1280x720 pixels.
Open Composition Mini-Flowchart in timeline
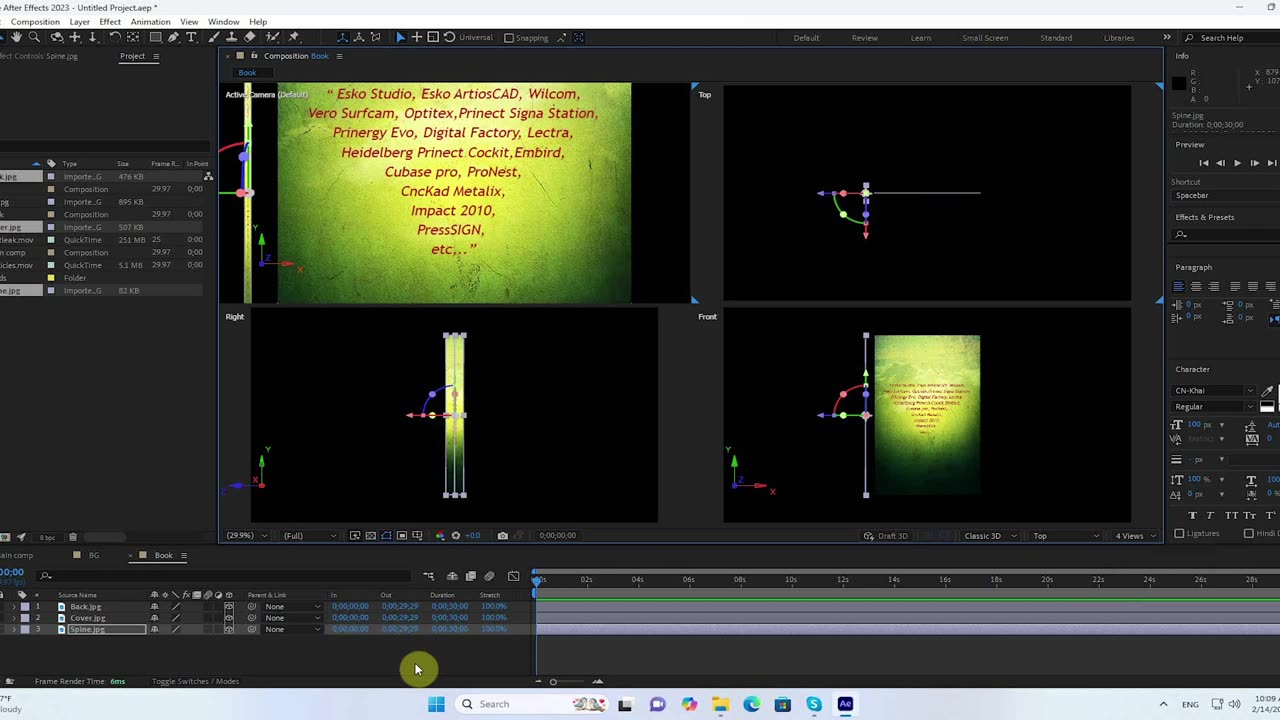(428, 576)
